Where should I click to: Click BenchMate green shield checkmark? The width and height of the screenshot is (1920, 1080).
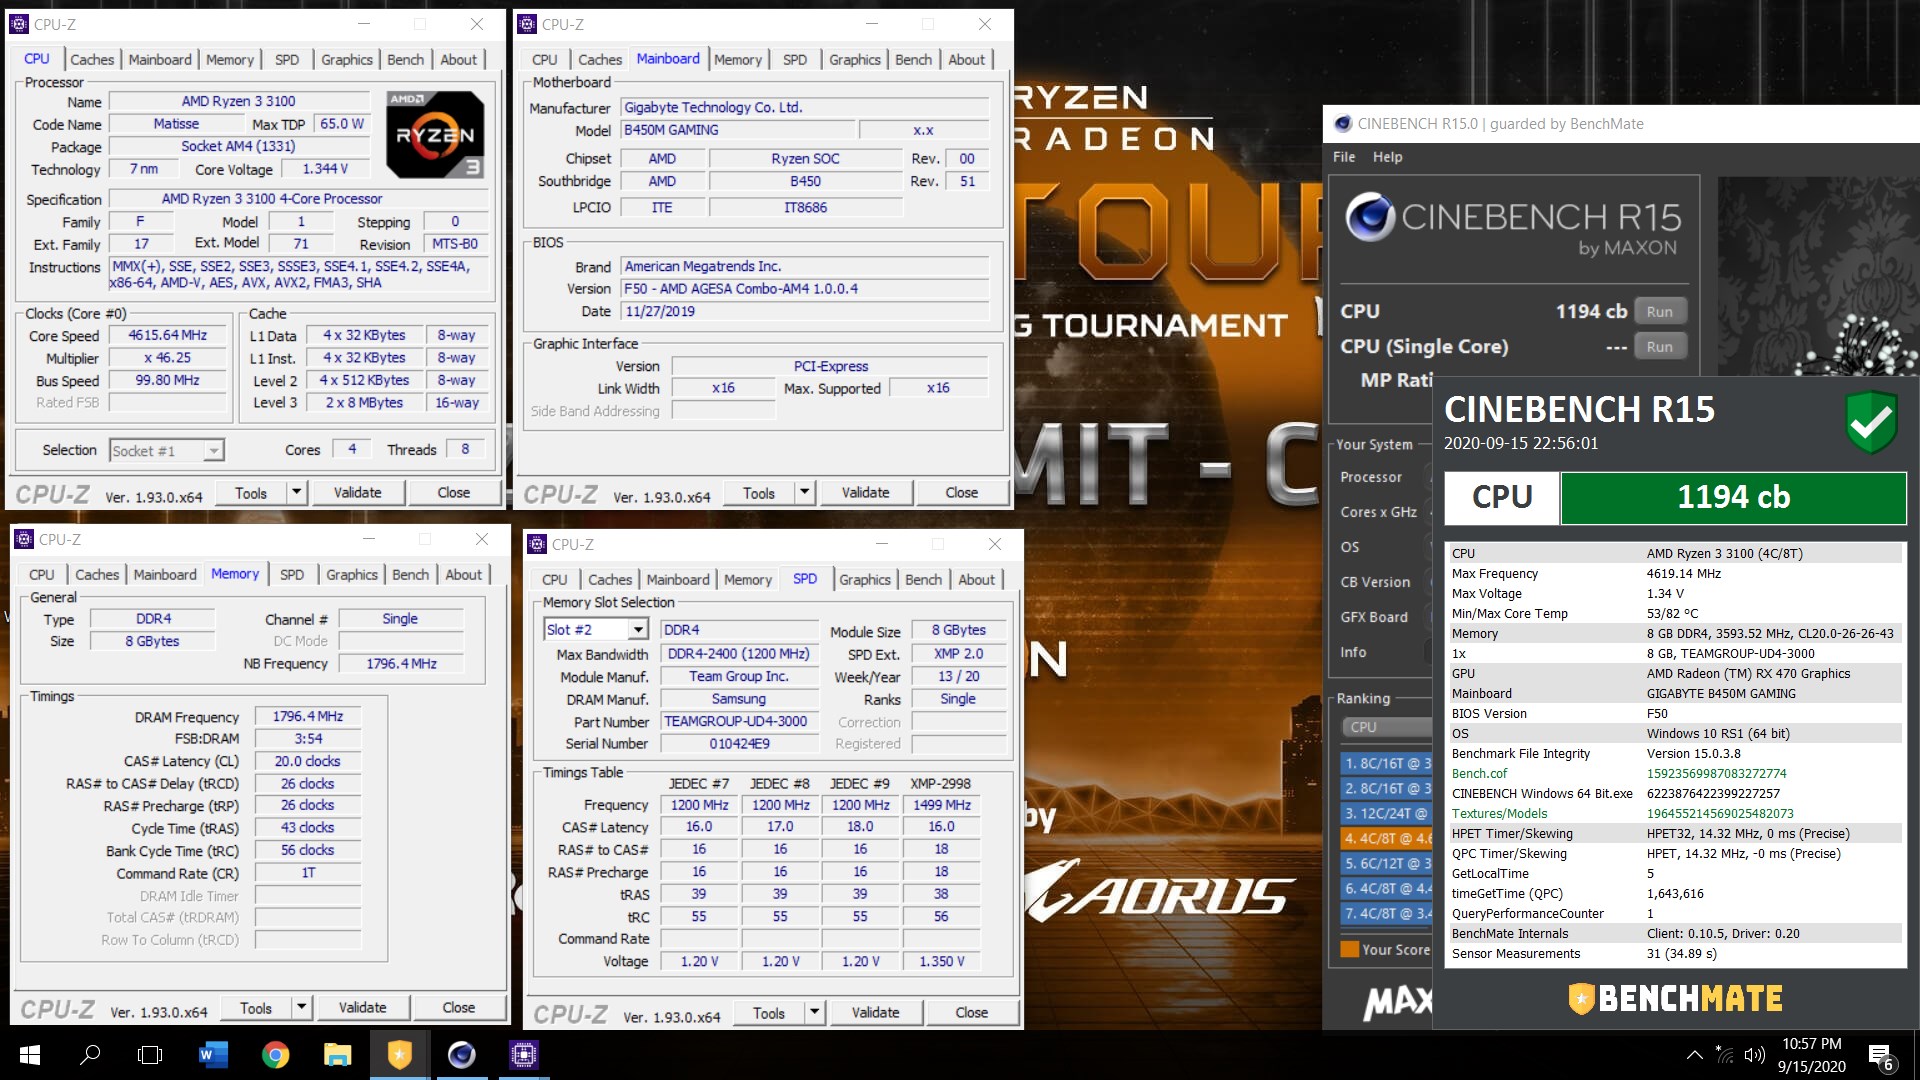(1871, 422)
